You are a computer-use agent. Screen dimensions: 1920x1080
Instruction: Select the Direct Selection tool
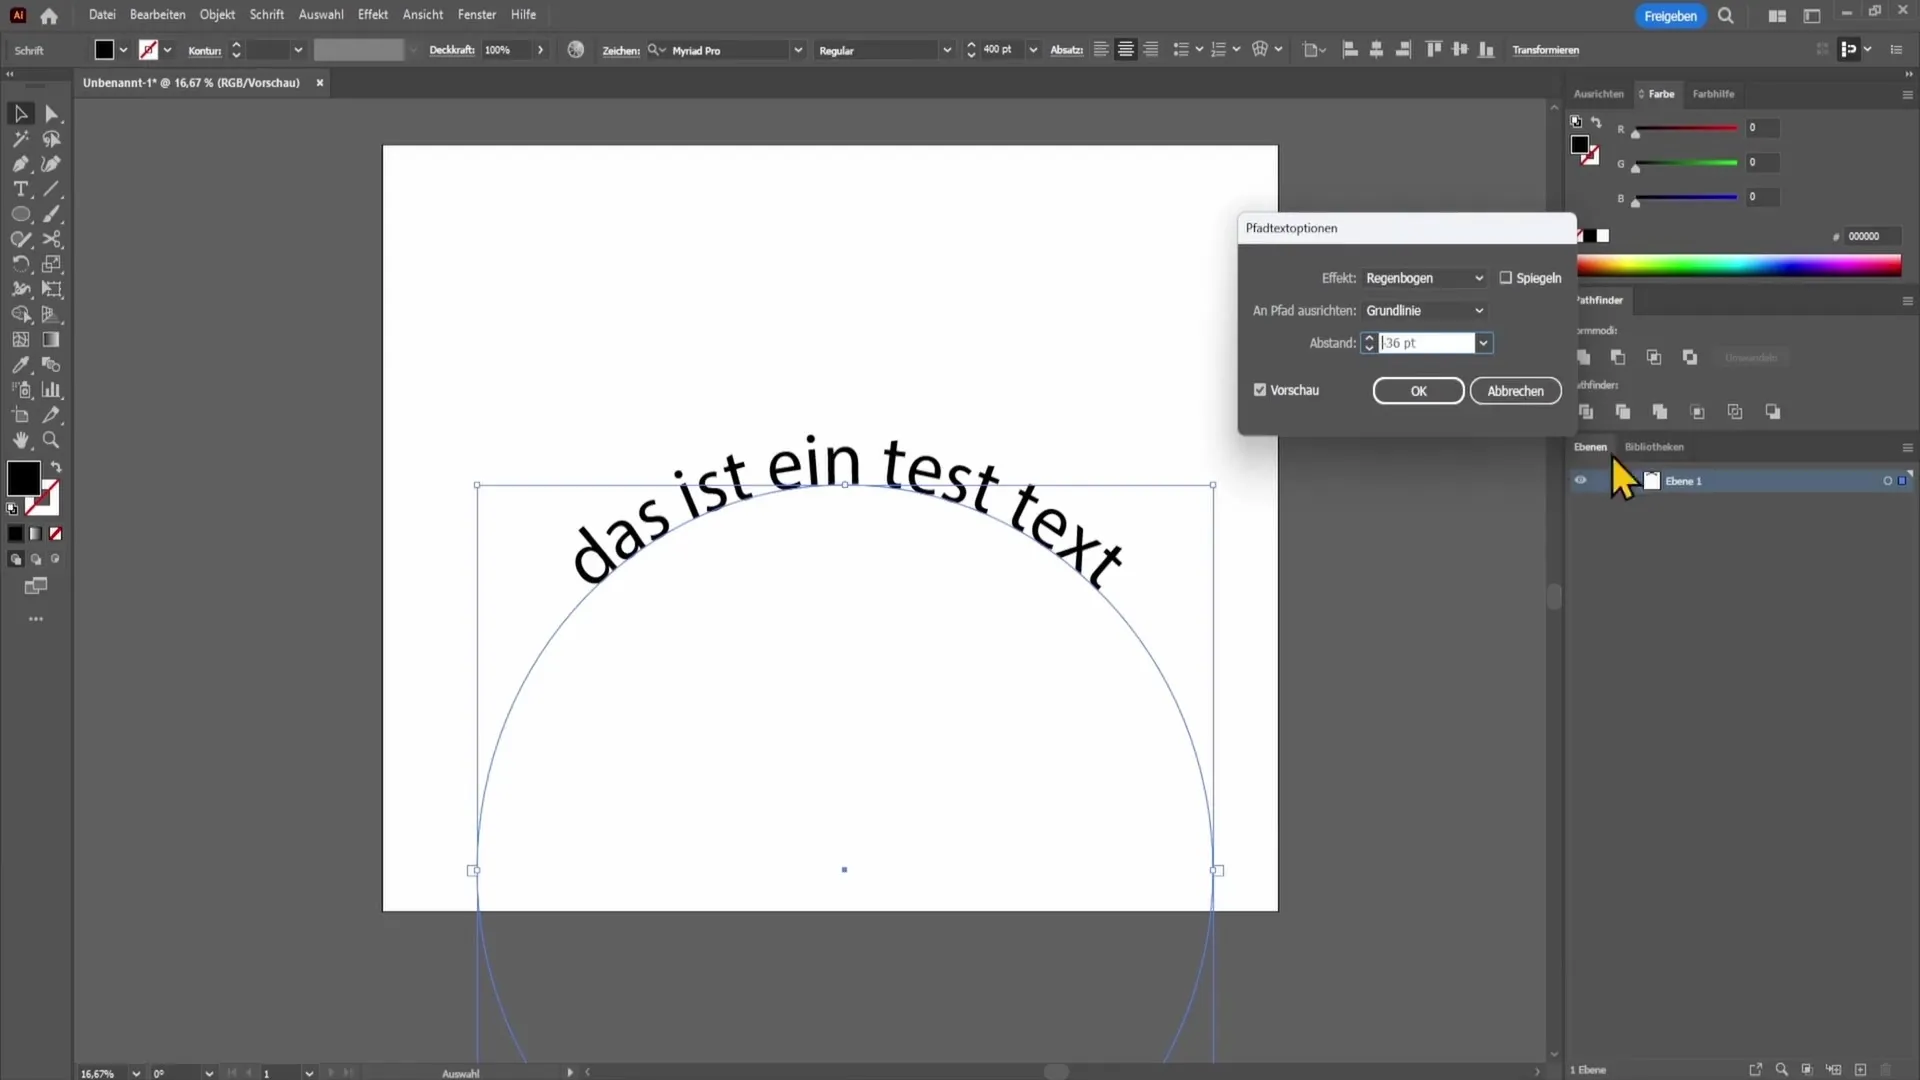click(51, 113)
